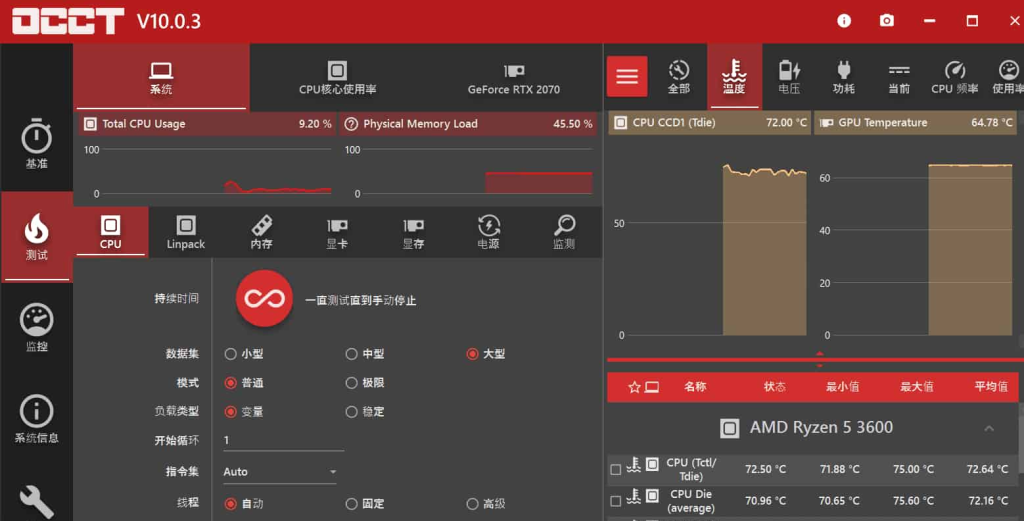Open the 系统信息 system info section
This screenshot has height=521, width=1024.
tap(36, 419)
